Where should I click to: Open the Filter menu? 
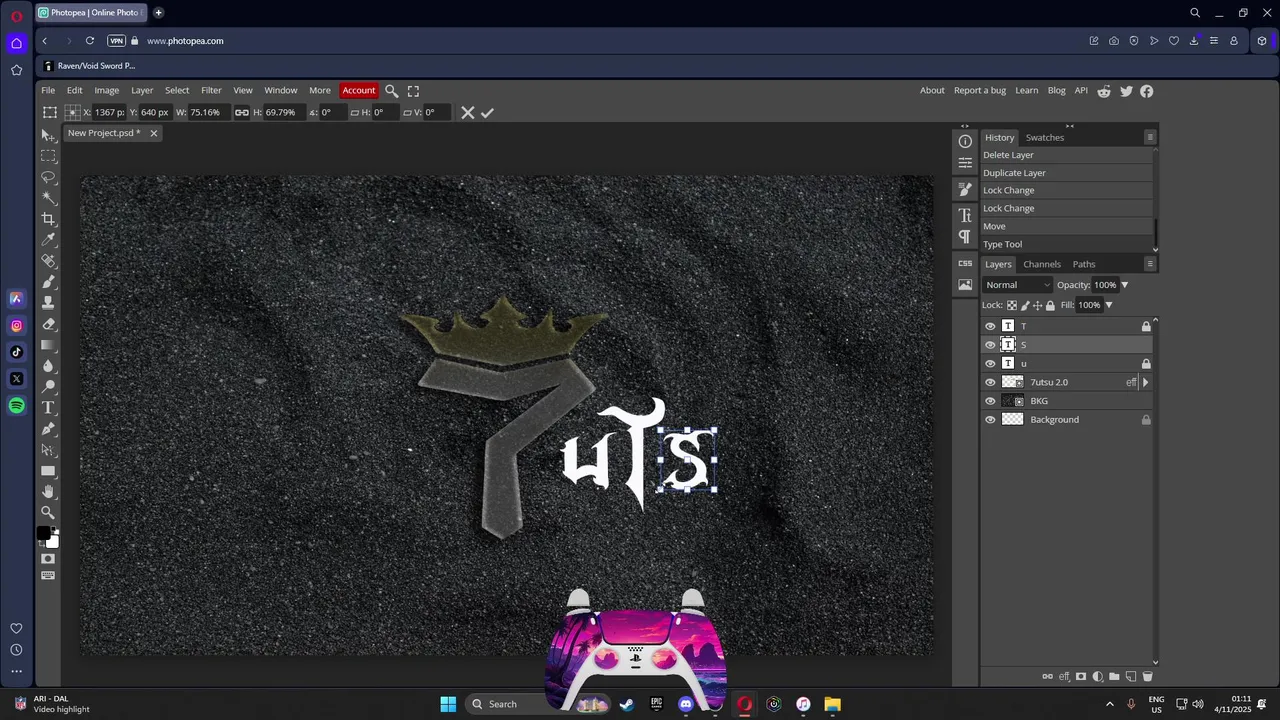pos(211,90)
